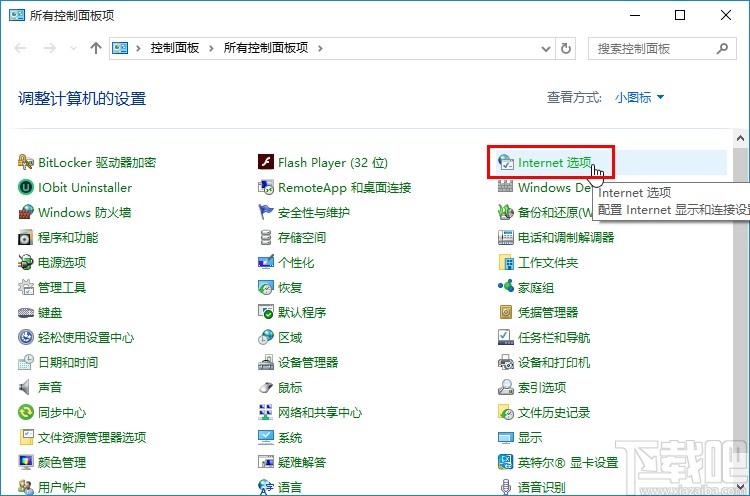Click 英特尔® 显卡设置 icon
Screen dimensions: 750x496
tap(506, 462)
